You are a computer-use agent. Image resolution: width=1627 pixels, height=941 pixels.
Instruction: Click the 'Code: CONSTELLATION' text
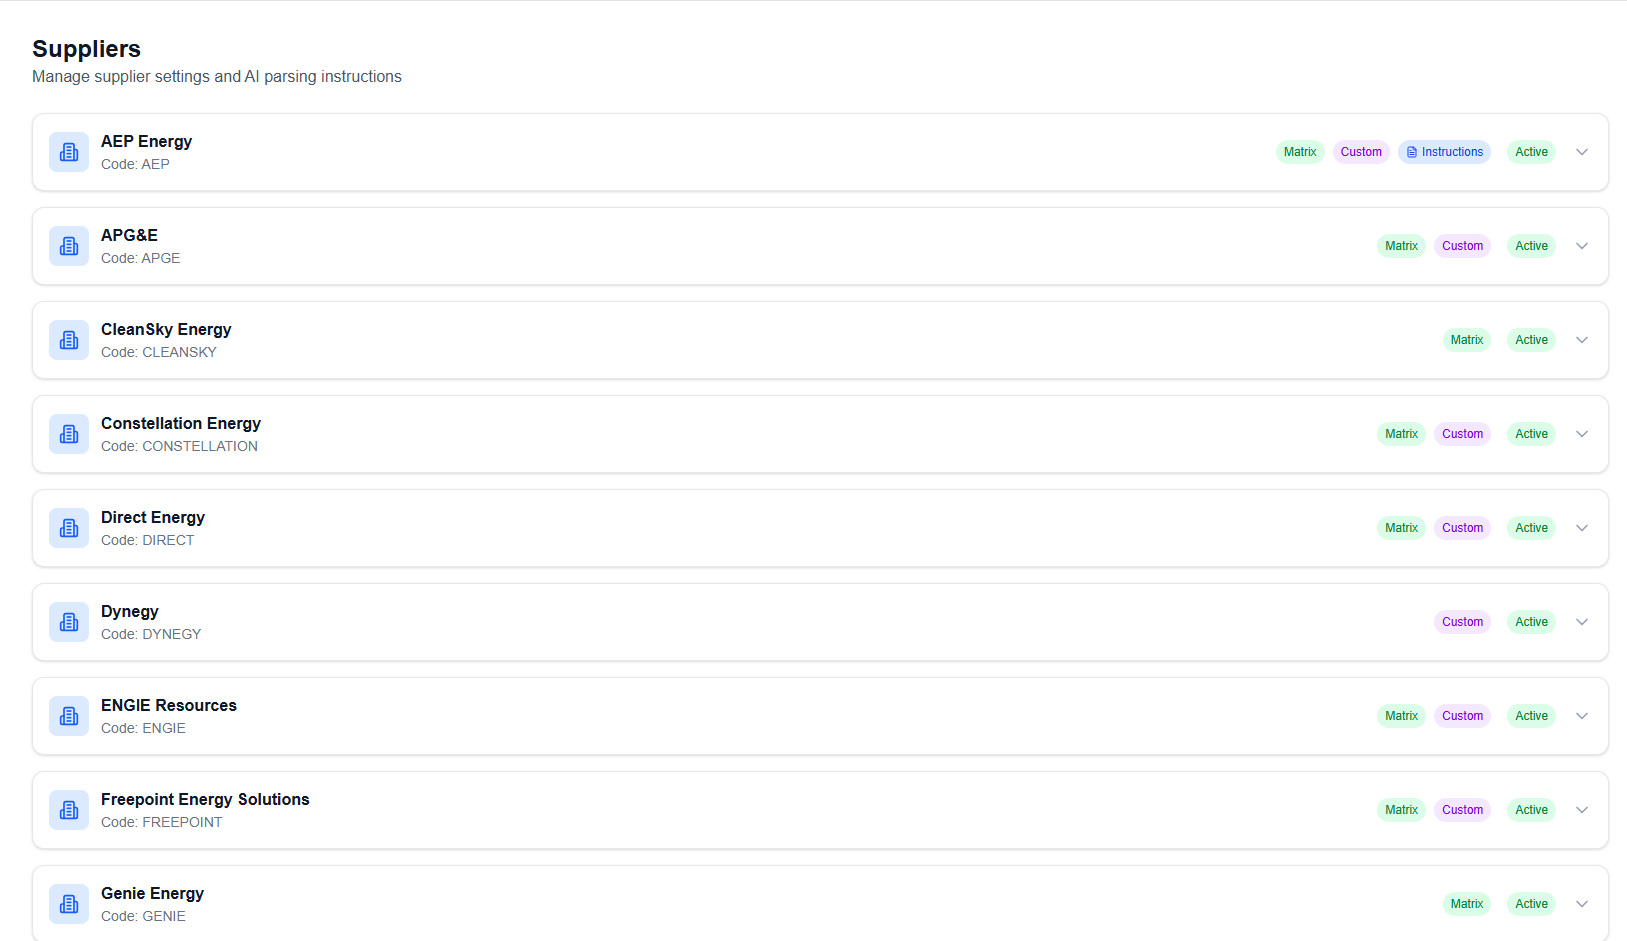coord(179,446)
